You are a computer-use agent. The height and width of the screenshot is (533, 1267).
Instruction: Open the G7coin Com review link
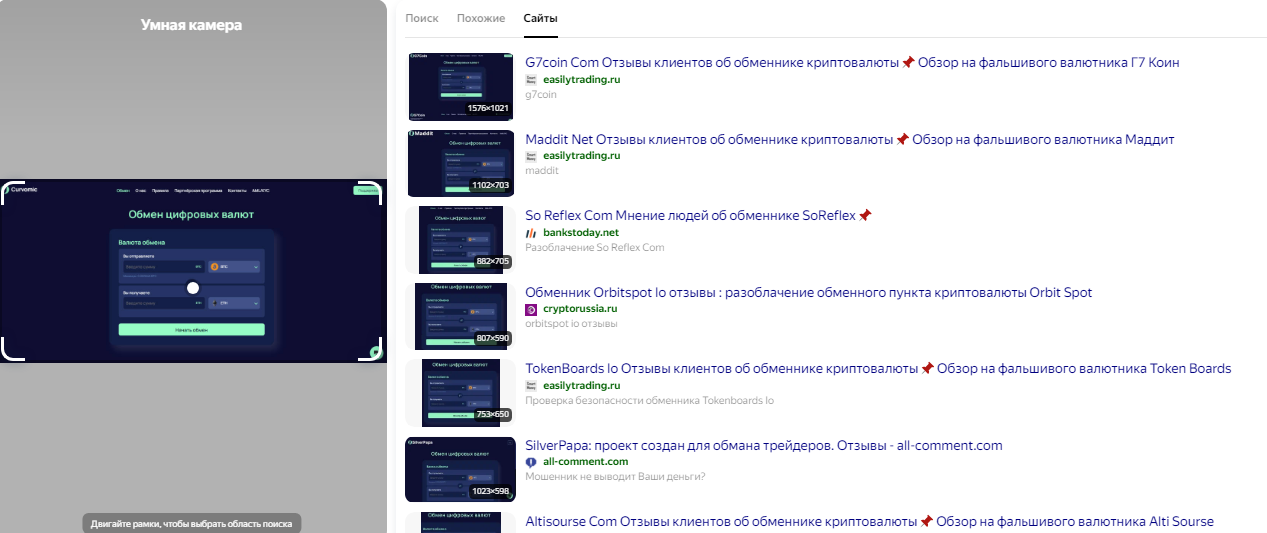(x=852, y=62)
